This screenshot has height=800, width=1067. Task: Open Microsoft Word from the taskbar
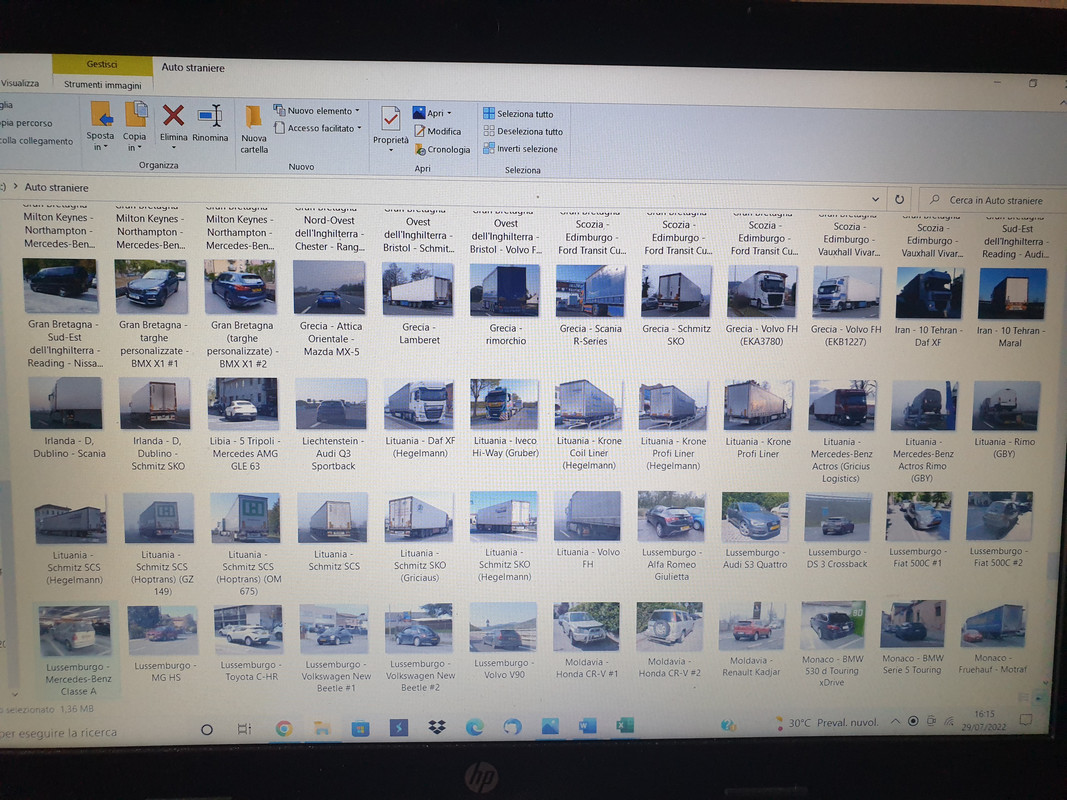coord(587,726)
